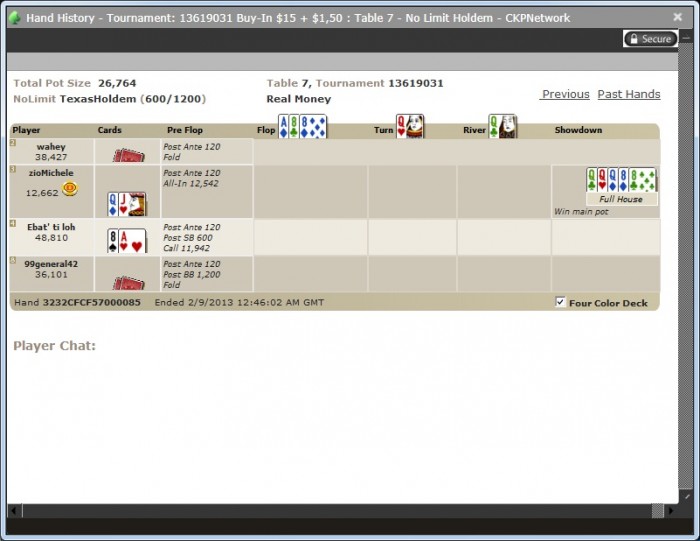Click the Full House label
The height and width of the screenshot is (541, 700).
(x=621, y=199)
